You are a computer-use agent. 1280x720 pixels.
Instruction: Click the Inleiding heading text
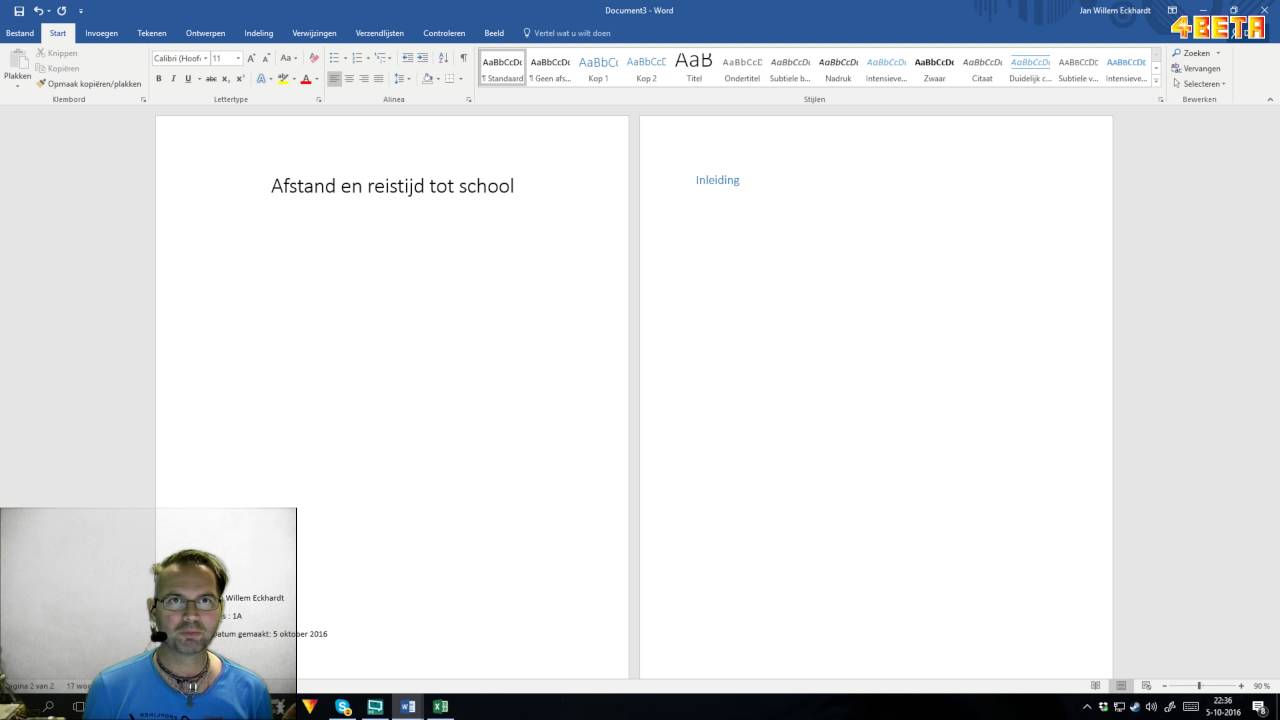pyautogui.click(x=718, y=180)
